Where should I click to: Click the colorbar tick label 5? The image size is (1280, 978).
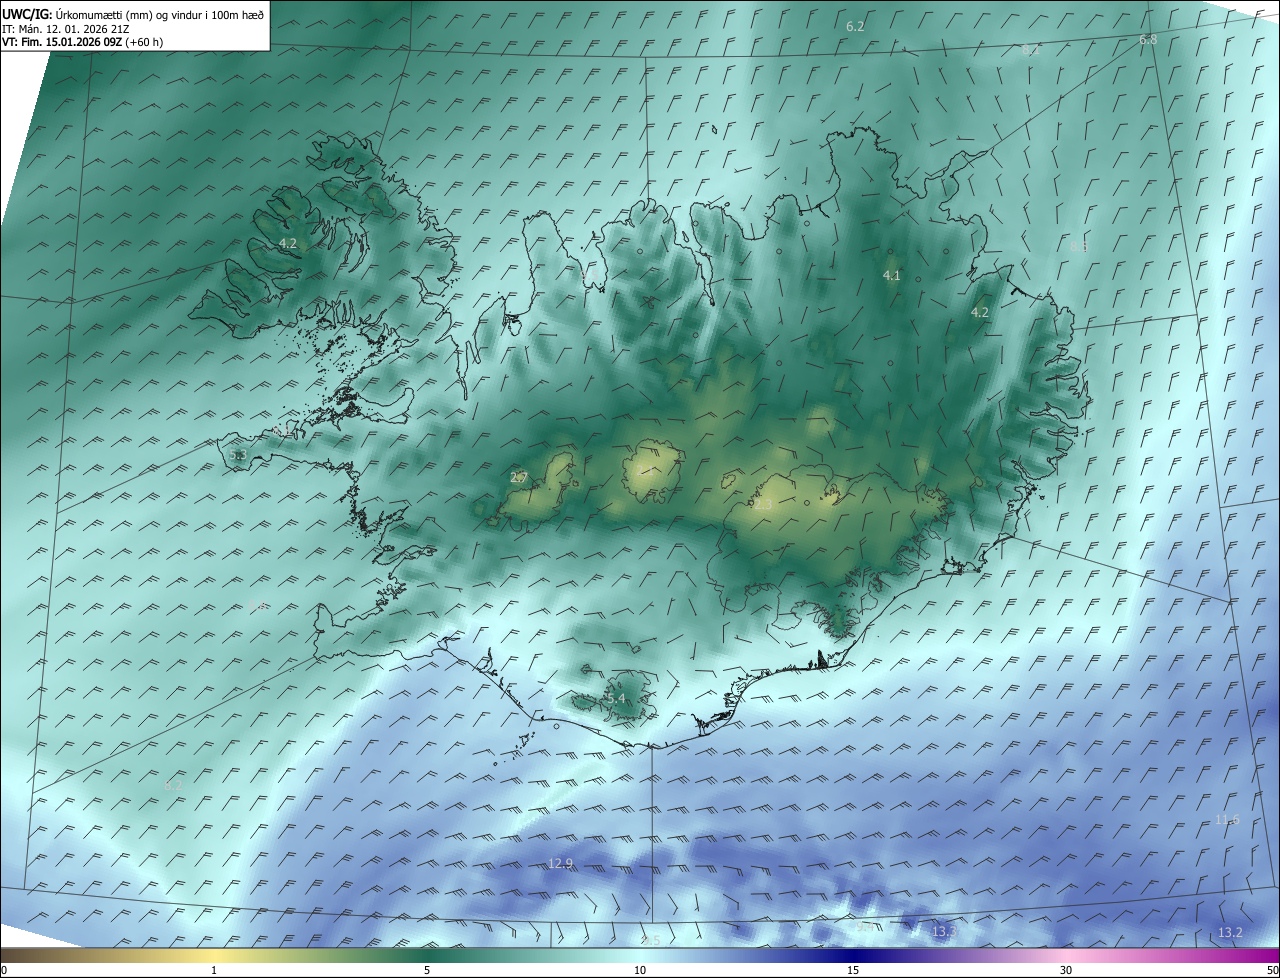pyautogui.click(x=427, y=970)
